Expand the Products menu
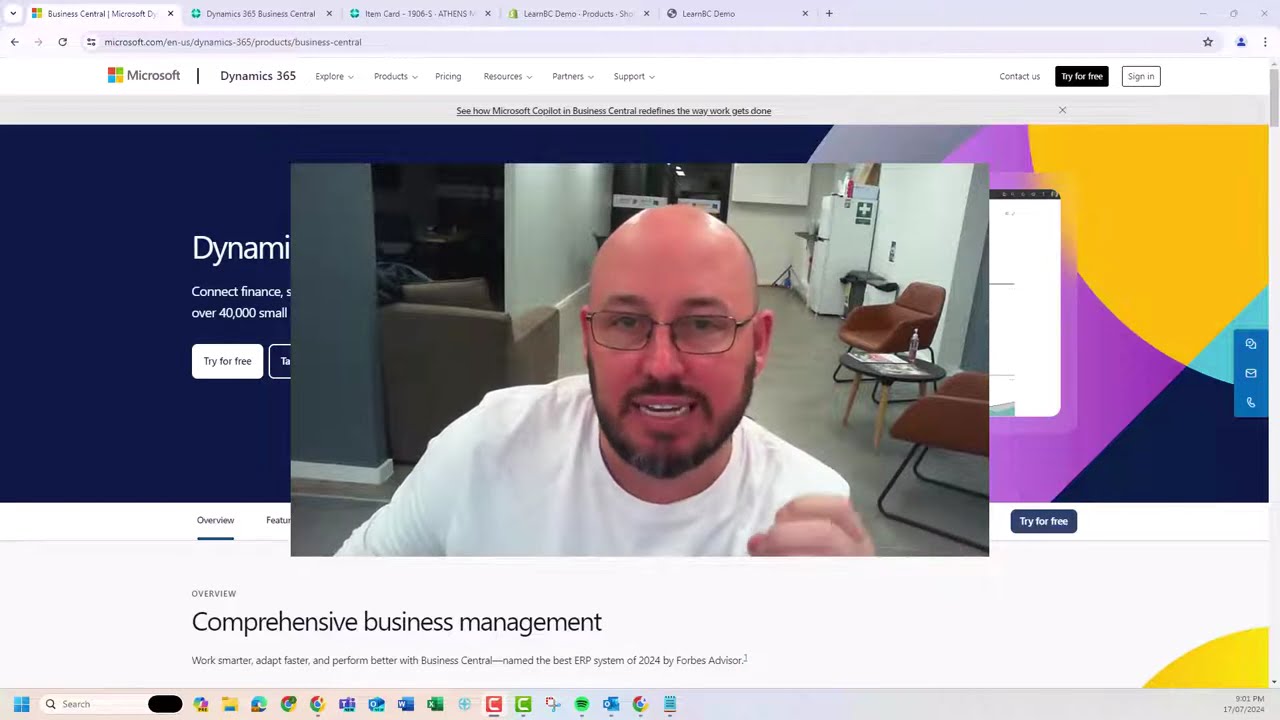Screen dimensions: 1280x720 coord(395,76)
